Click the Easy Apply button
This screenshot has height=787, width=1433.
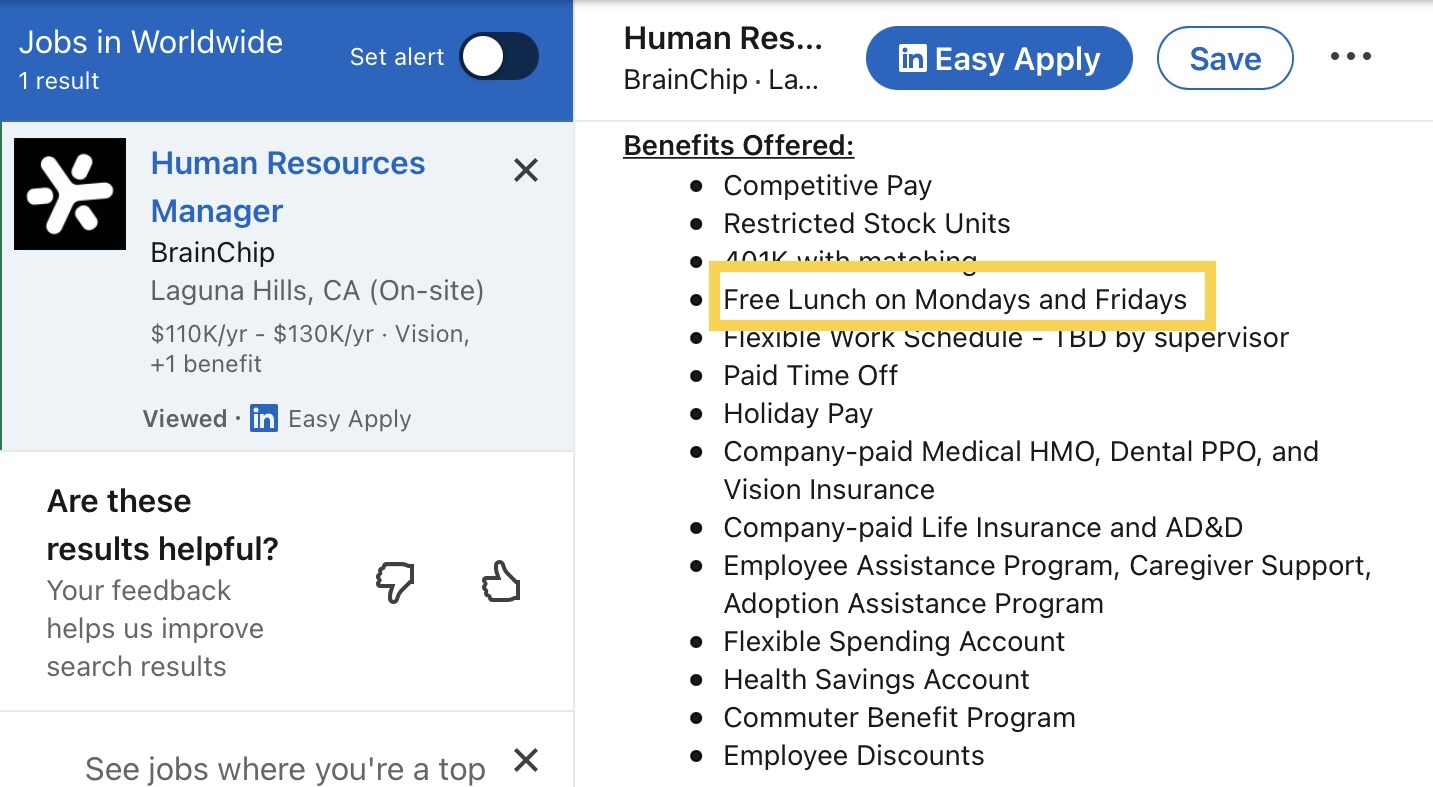999,59
